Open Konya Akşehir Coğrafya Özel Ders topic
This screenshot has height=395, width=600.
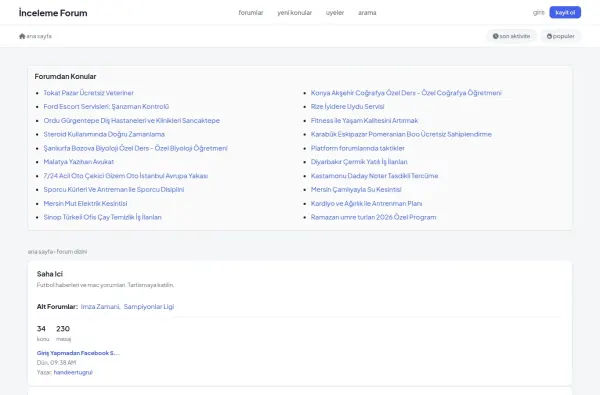click(x=406, y=93)
